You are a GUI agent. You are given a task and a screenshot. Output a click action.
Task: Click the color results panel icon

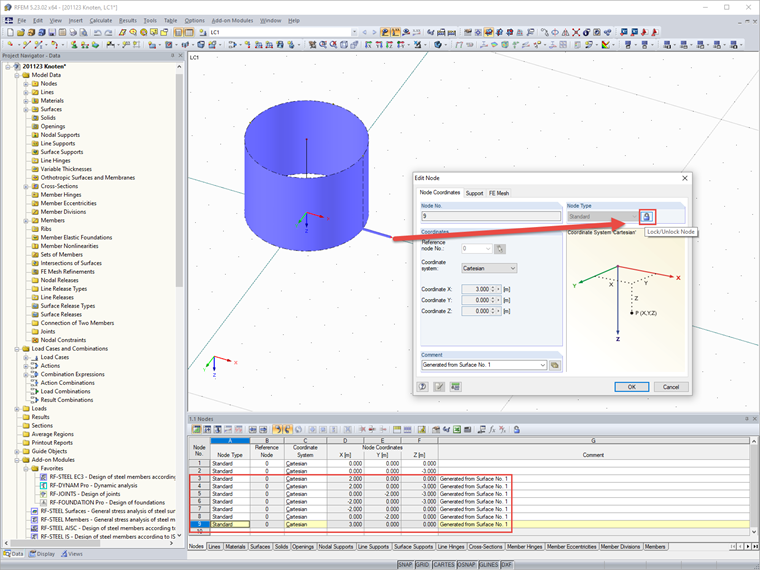point(606,45)
